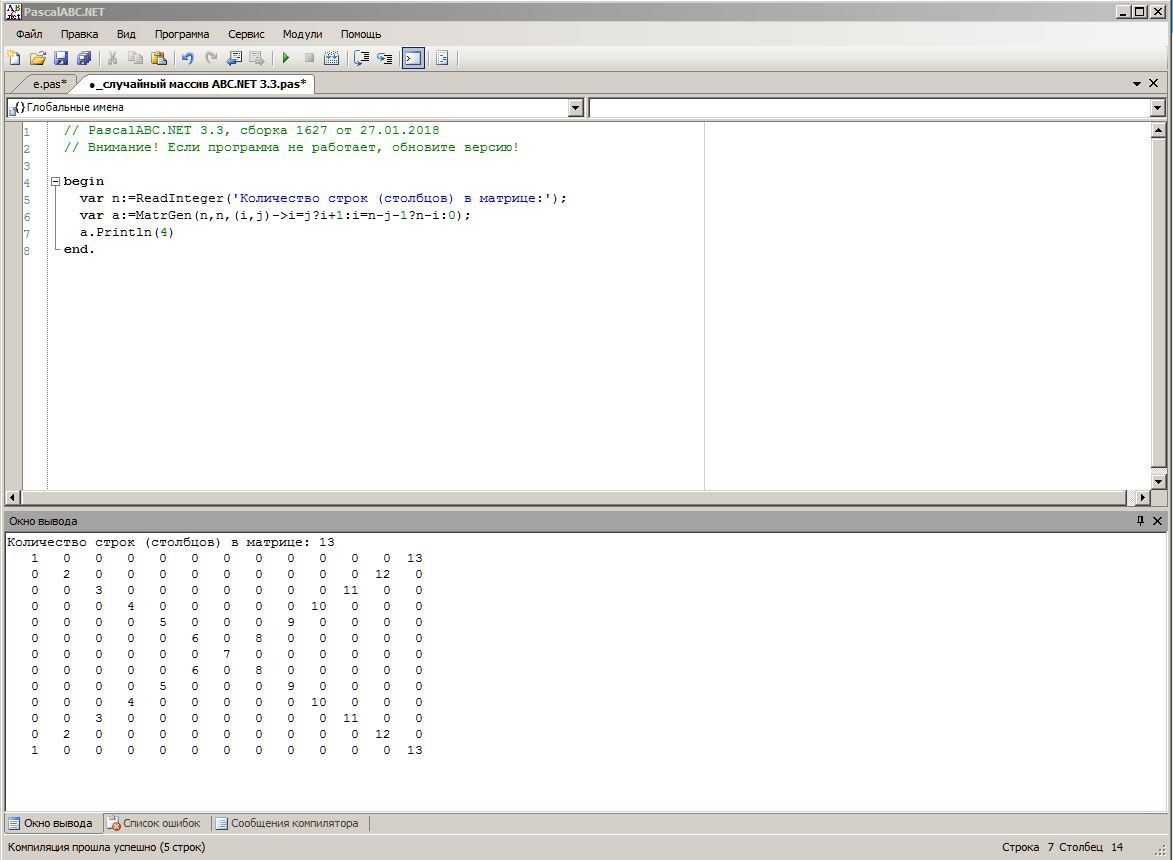Click the a.Println(4) line

[x=126, y=233]
